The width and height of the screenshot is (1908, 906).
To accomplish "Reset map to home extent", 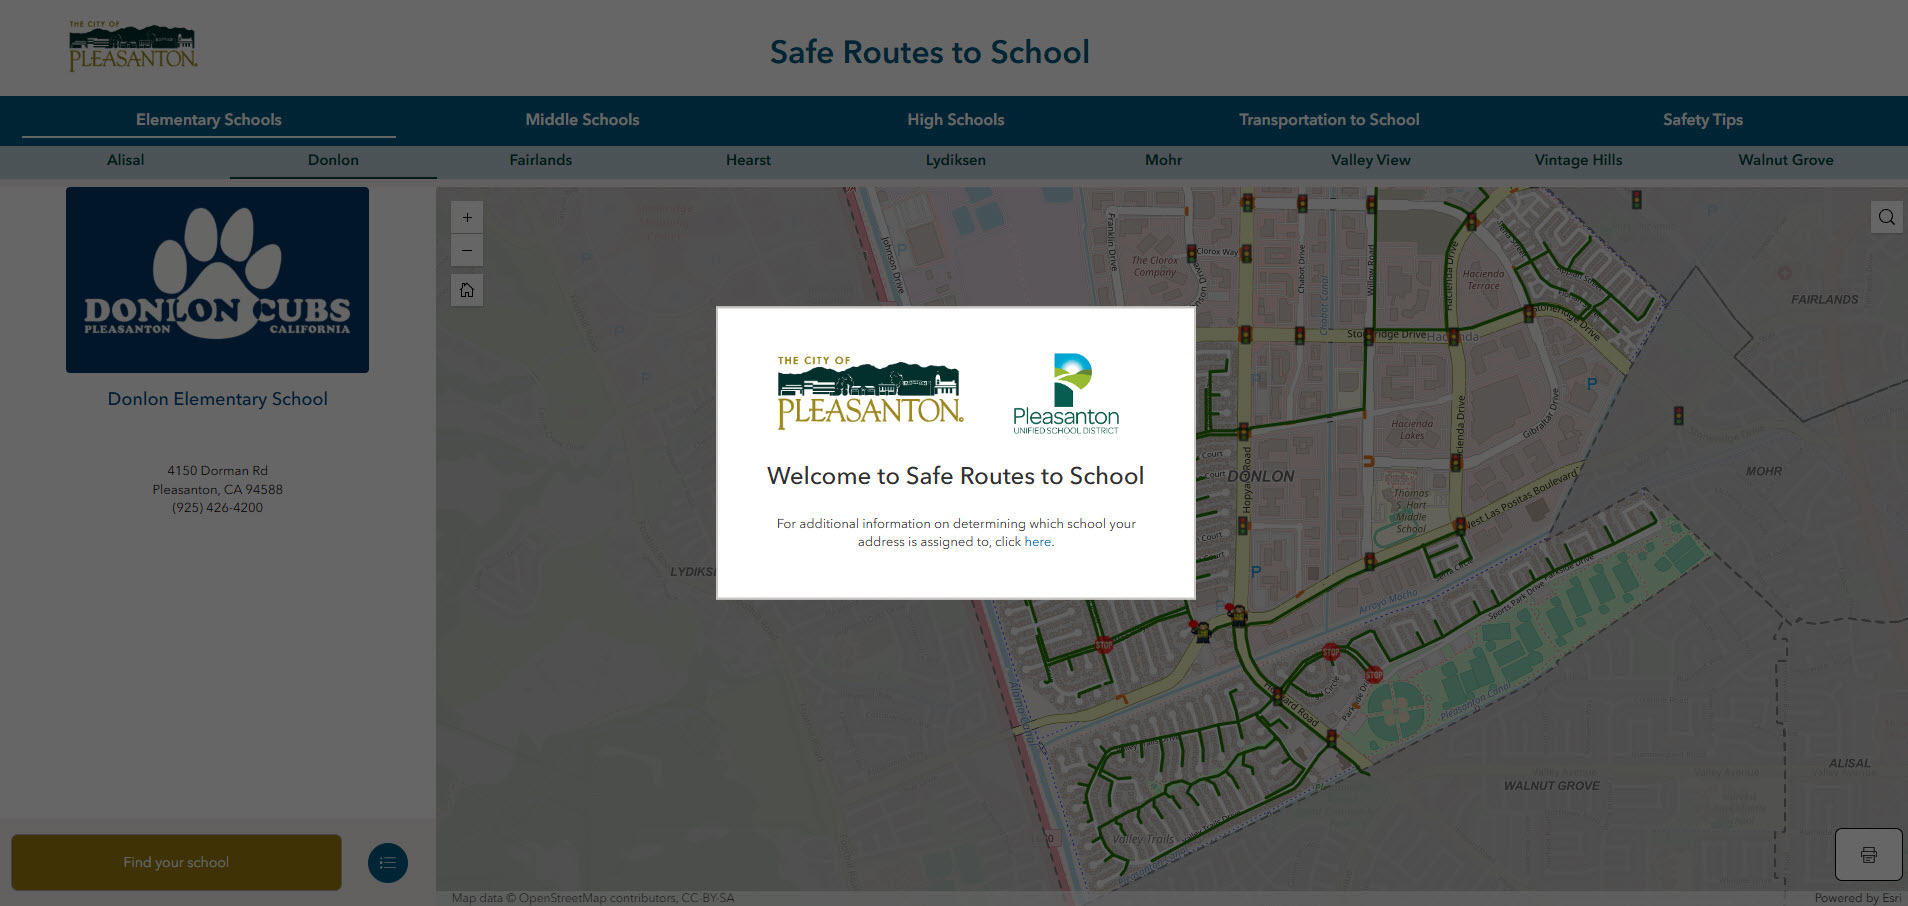I will [x=467, y=290].
